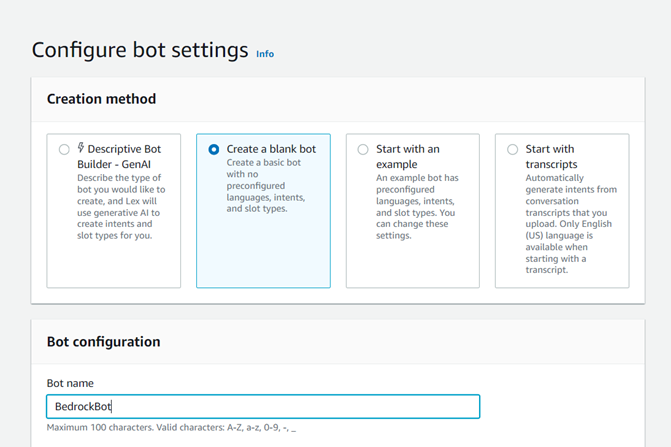Screen dimensions: 671x447
Task: Click the Create a blank bot card title
Action: (x=271, y=149)
